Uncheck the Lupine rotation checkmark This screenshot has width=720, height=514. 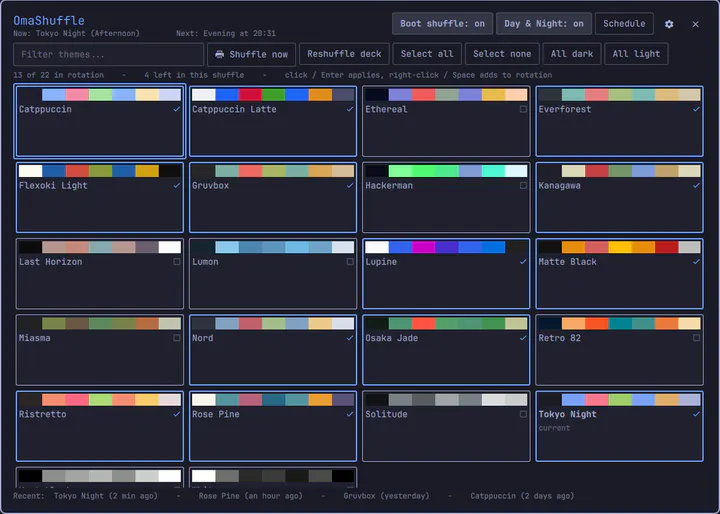tap(523, 262)
